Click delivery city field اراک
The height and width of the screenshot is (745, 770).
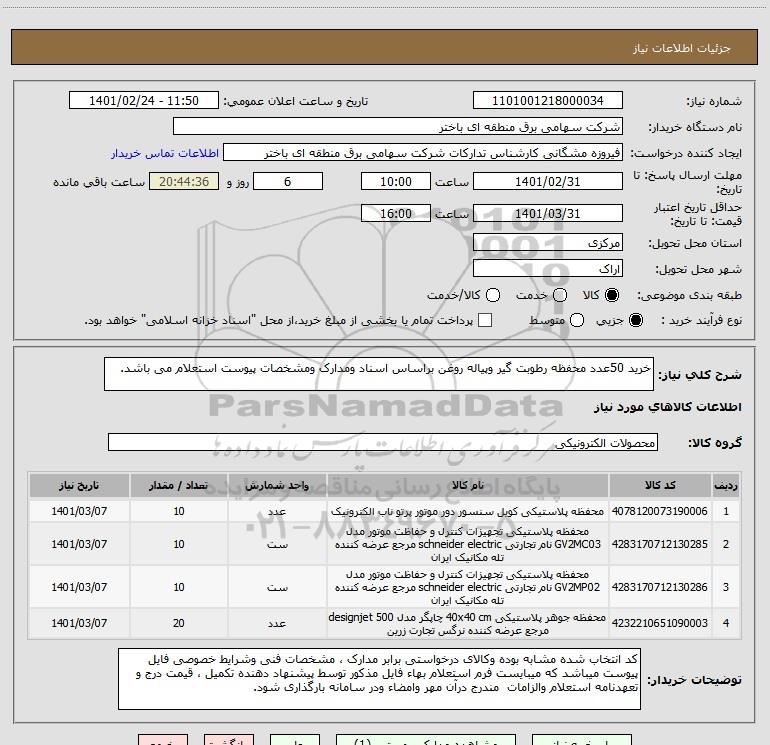tap(548, 269)
